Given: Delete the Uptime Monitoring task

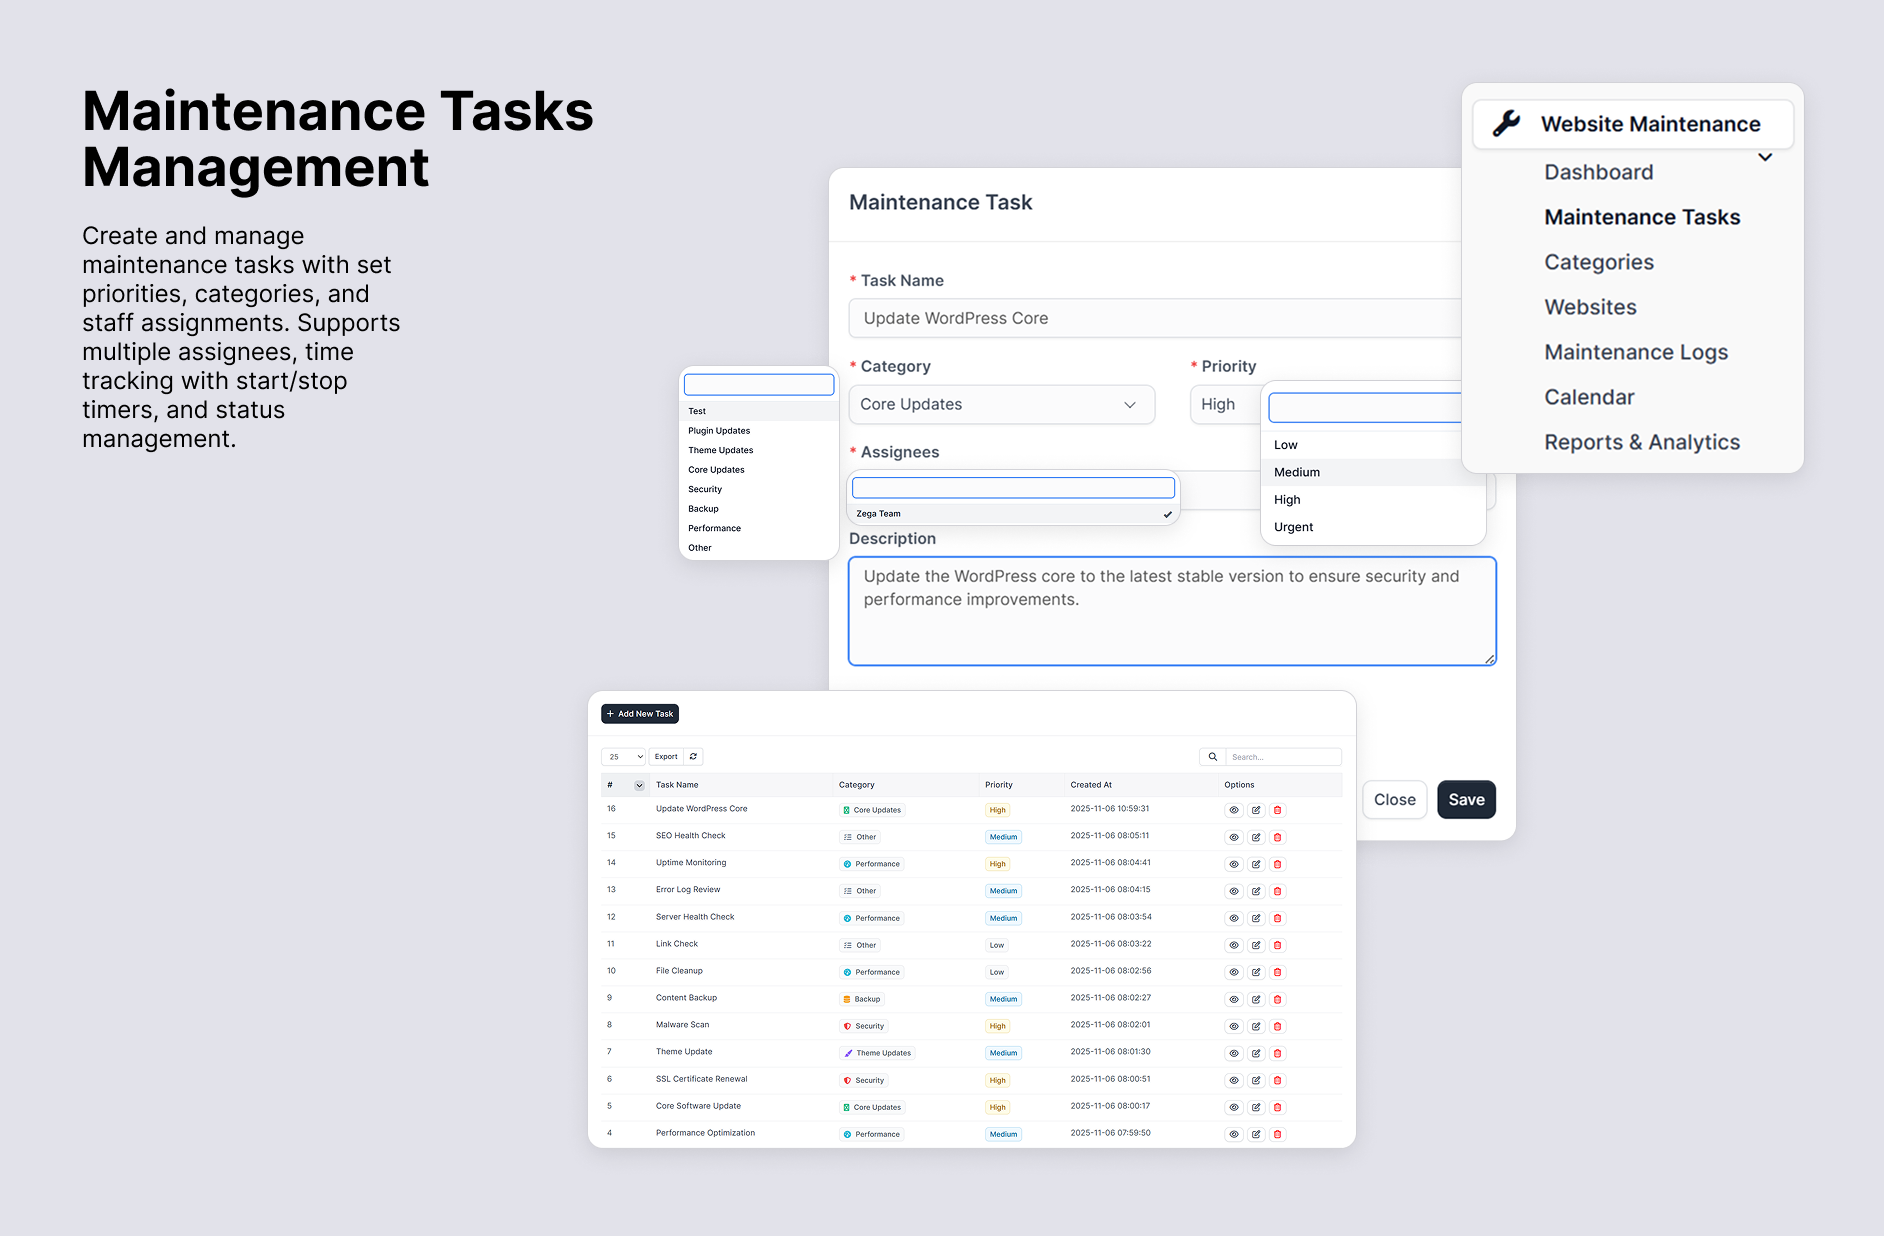Looking at the screenshot, I should click(1277, 863).
